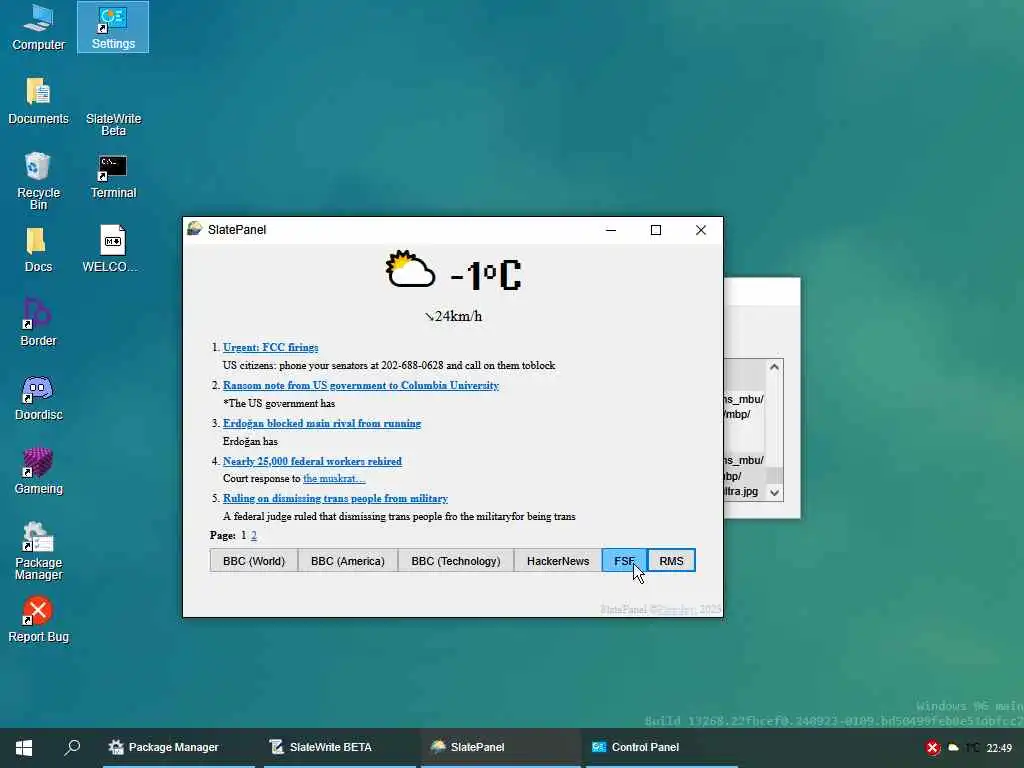Open 'Urgent: FCC firings' article link
The width and height of the screenshot is (1024, 768).
[x=270, y=347]
